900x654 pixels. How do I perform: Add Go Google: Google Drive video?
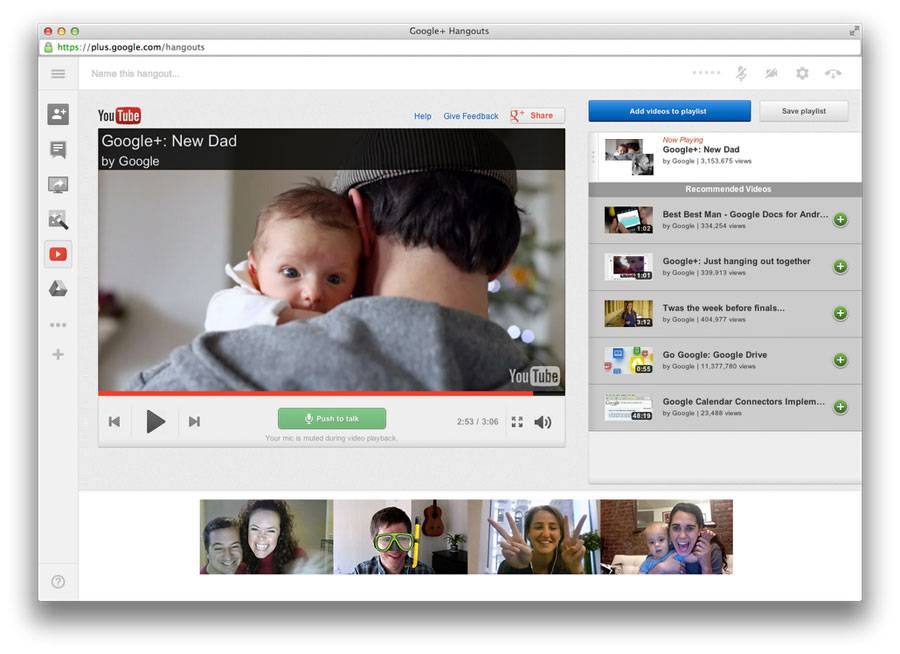pos(840,360)
